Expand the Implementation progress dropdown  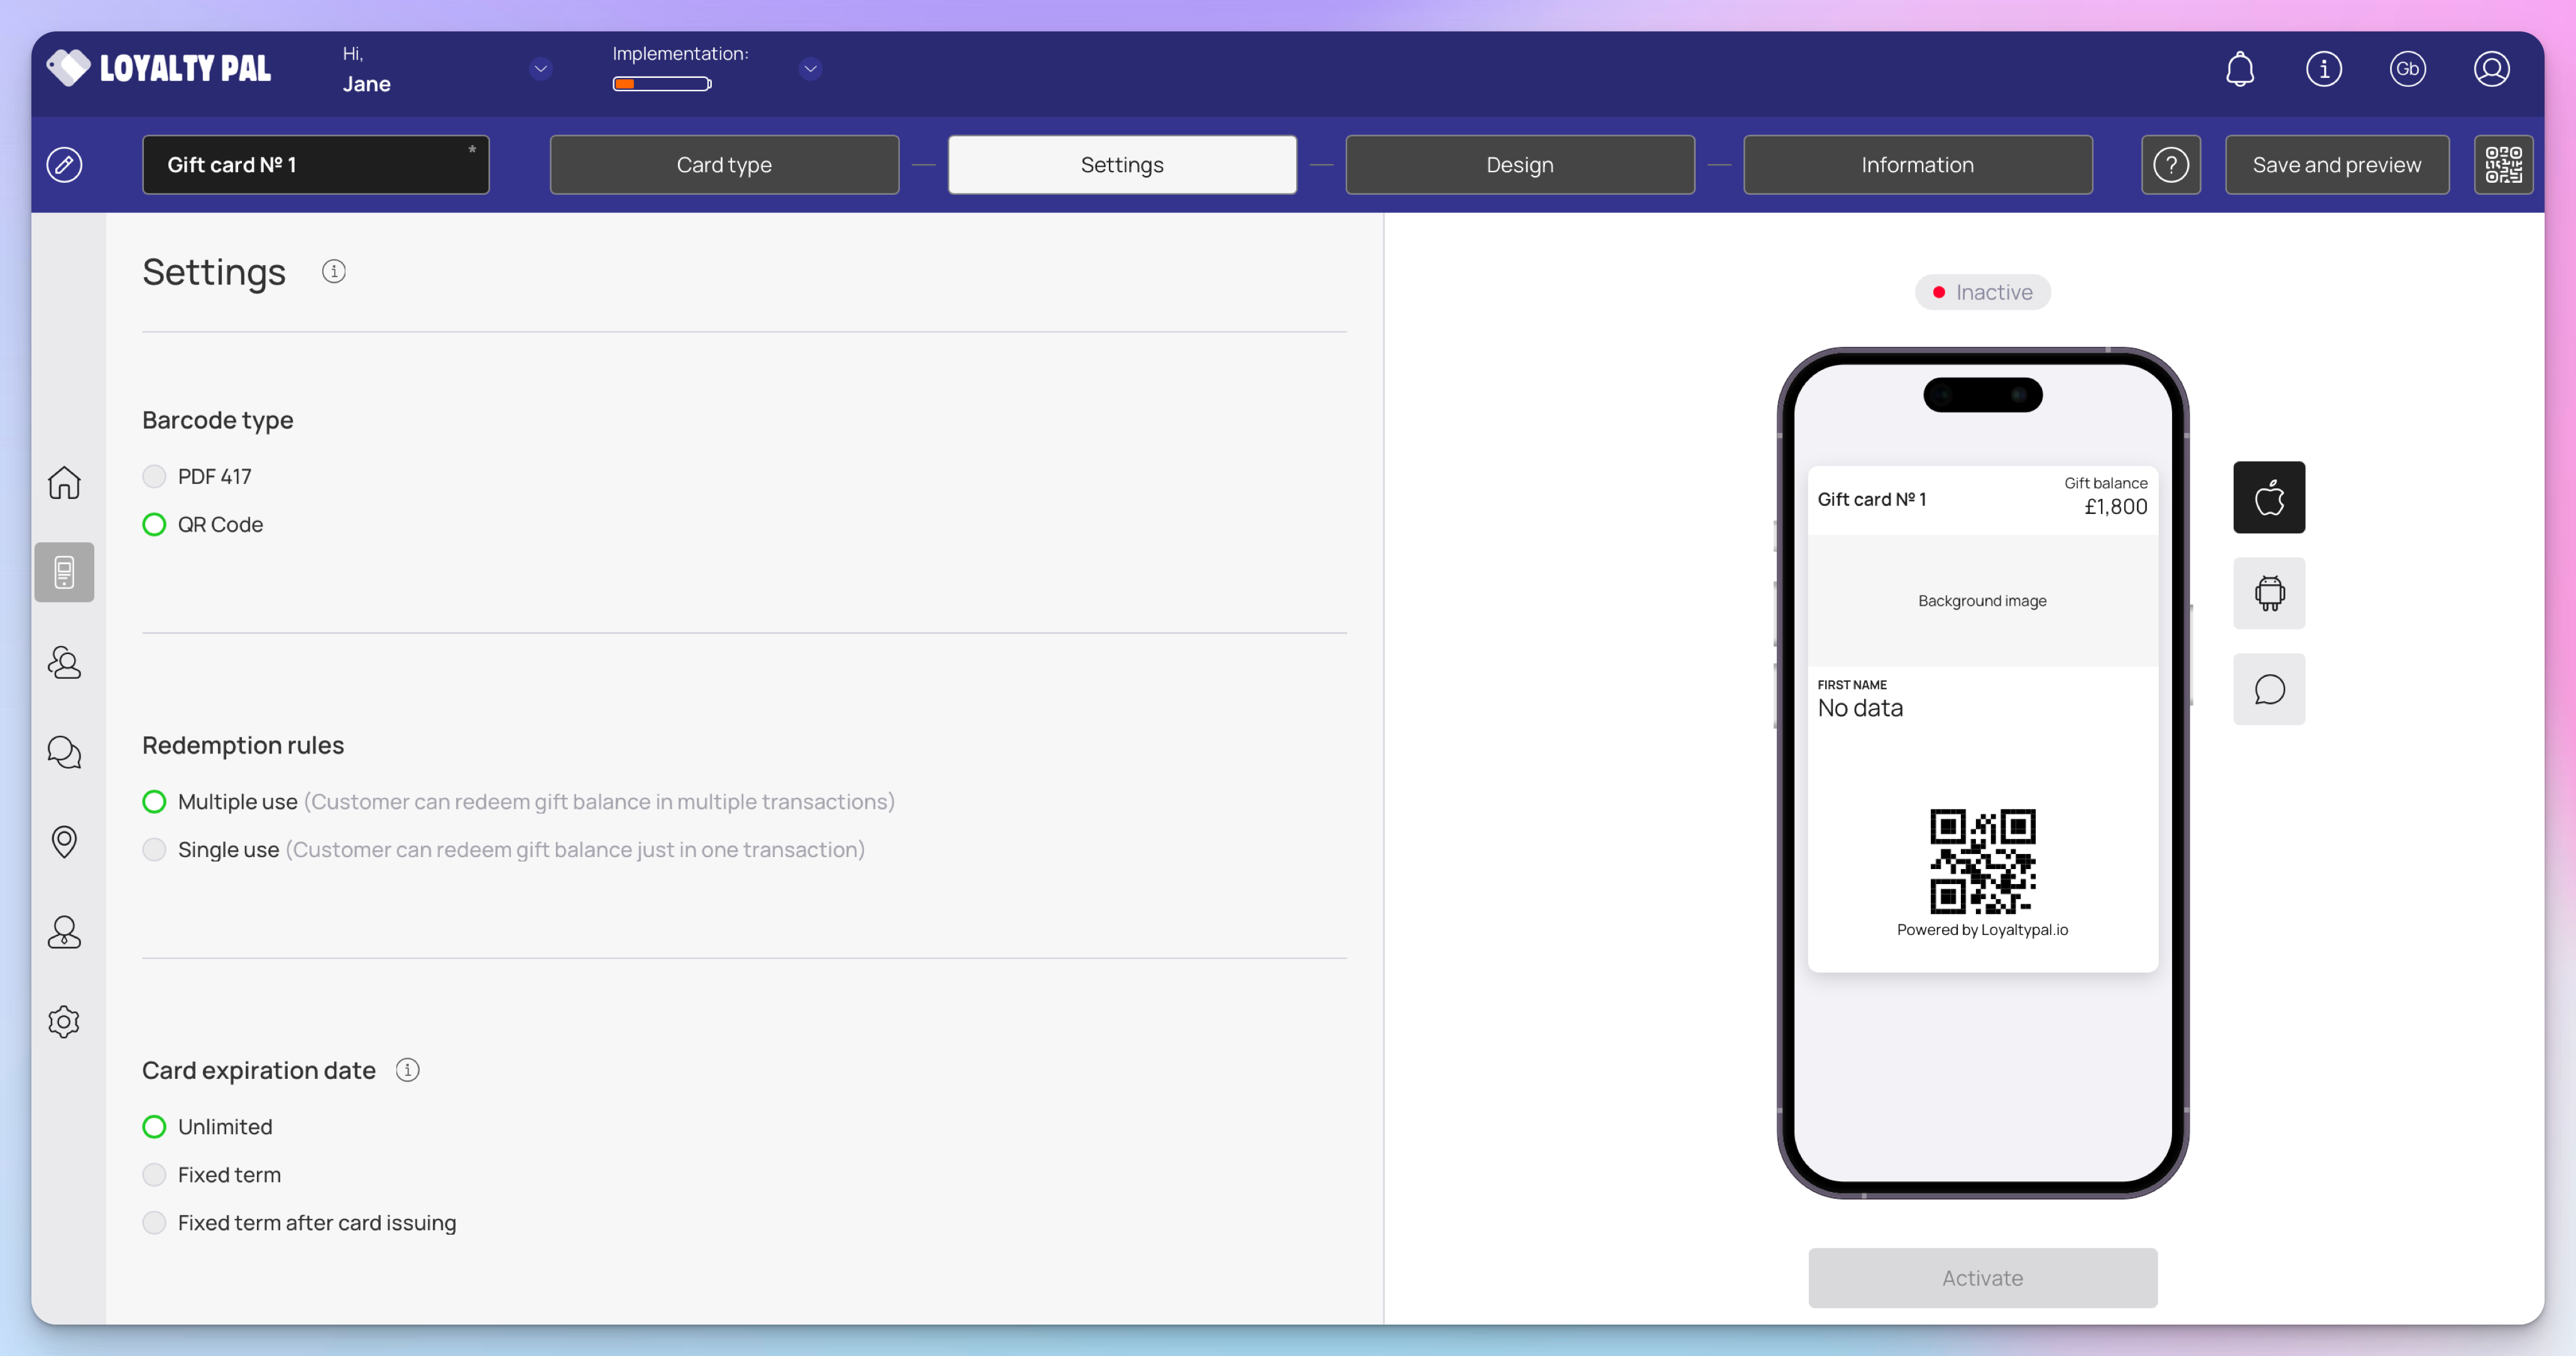[x=810, y=69]
